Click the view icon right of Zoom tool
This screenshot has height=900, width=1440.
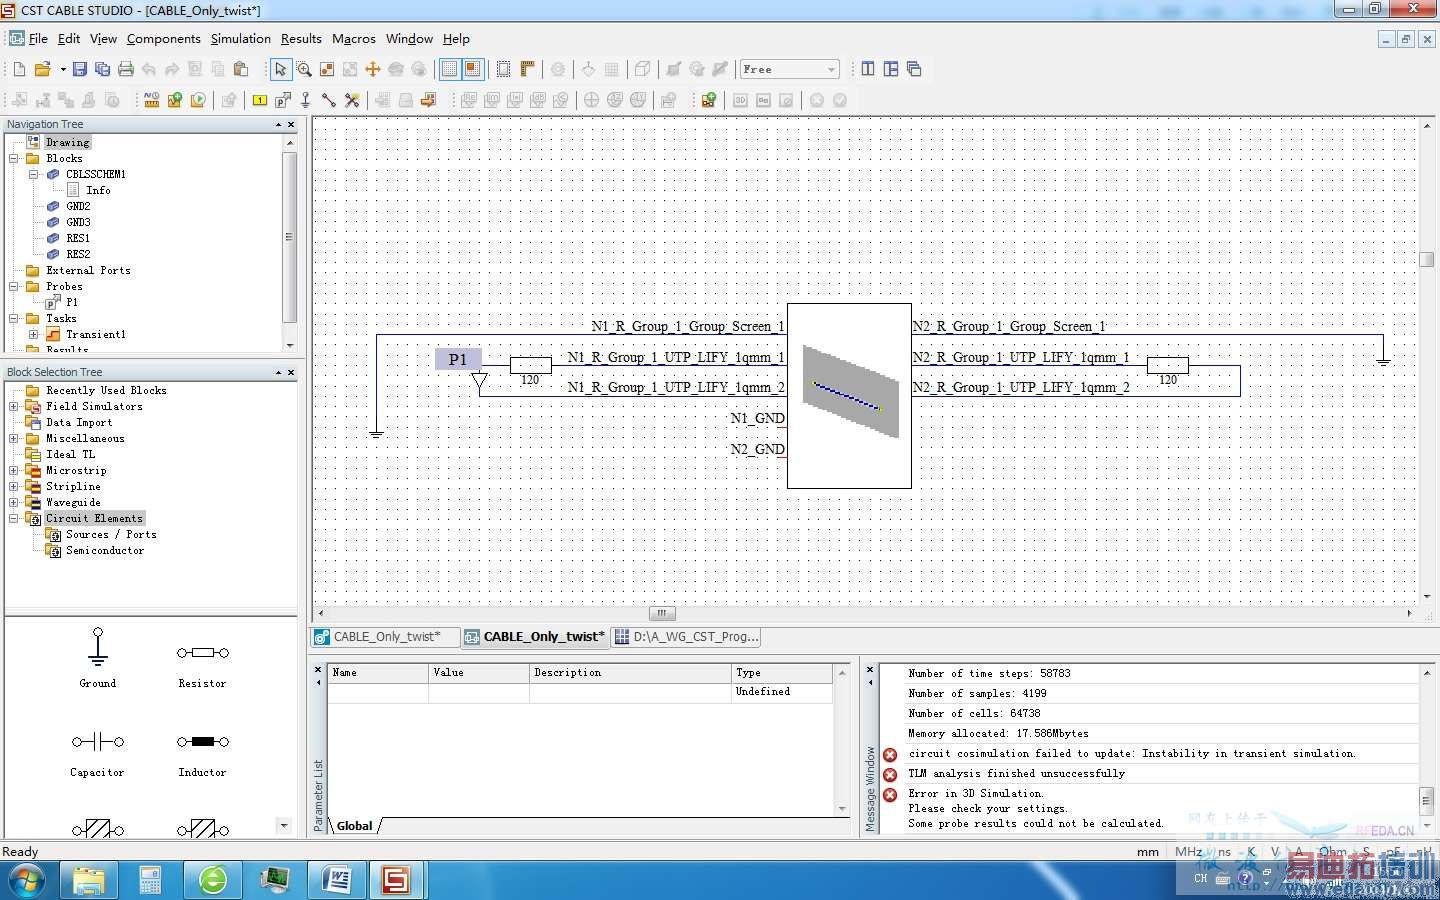click(326, 69)
